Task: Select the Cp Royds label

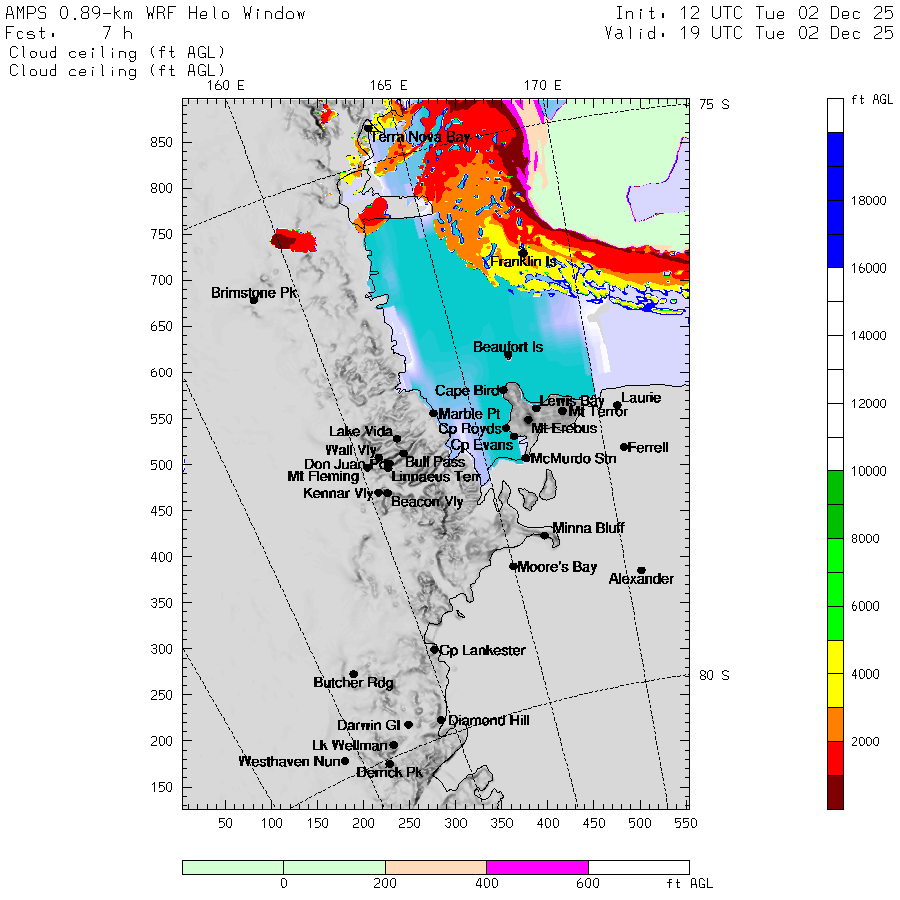Action: click(470, 429)
